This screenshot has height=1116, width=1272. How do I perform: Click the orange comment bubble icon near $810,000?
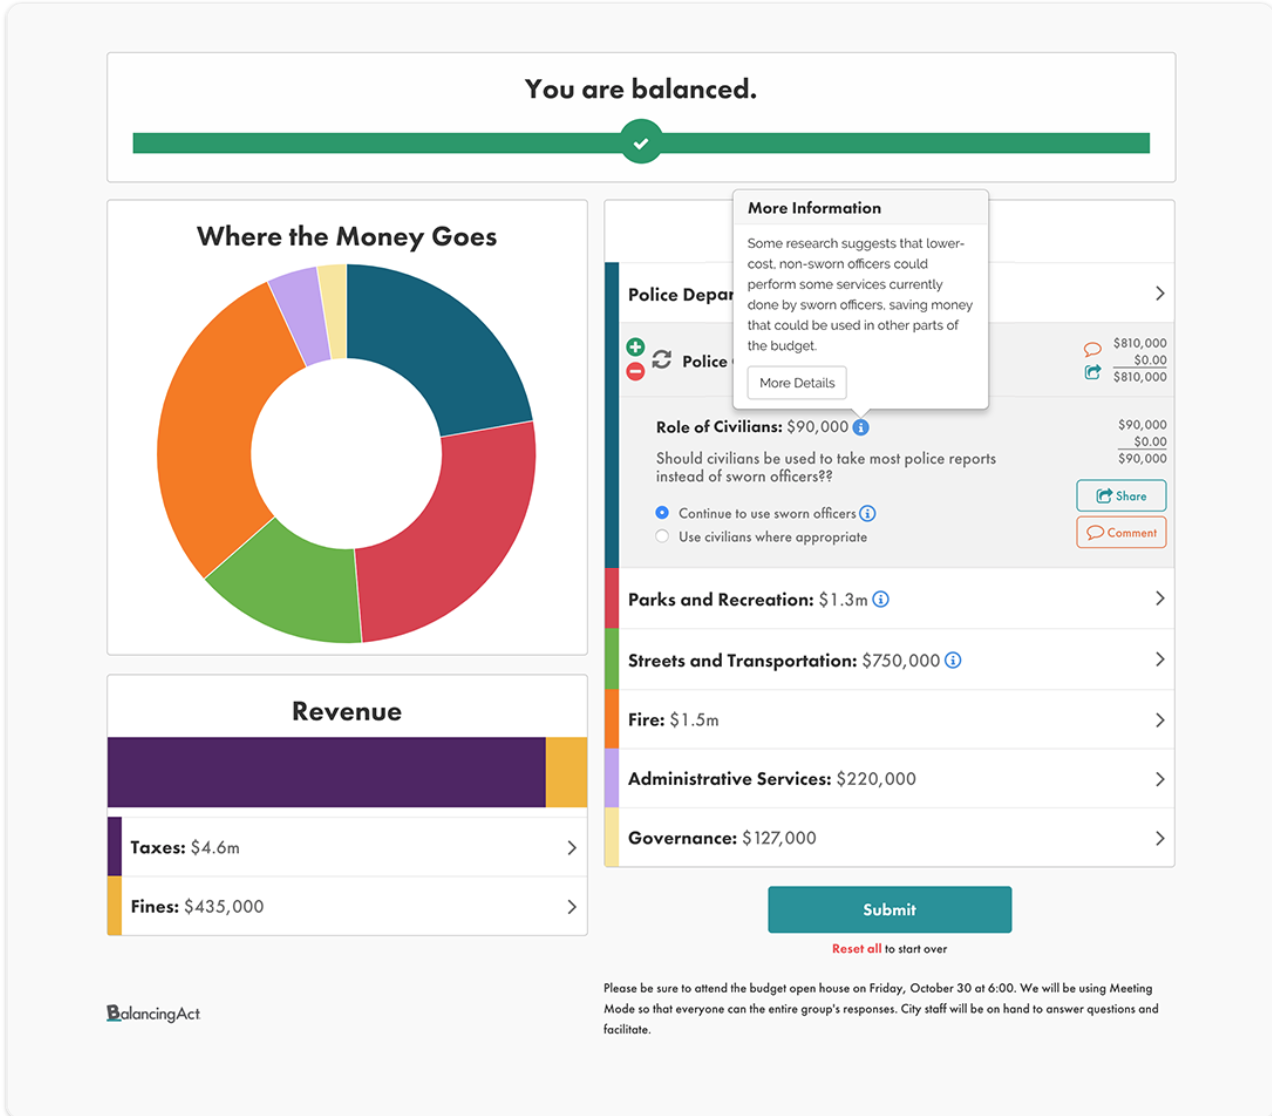point(1092,350)
